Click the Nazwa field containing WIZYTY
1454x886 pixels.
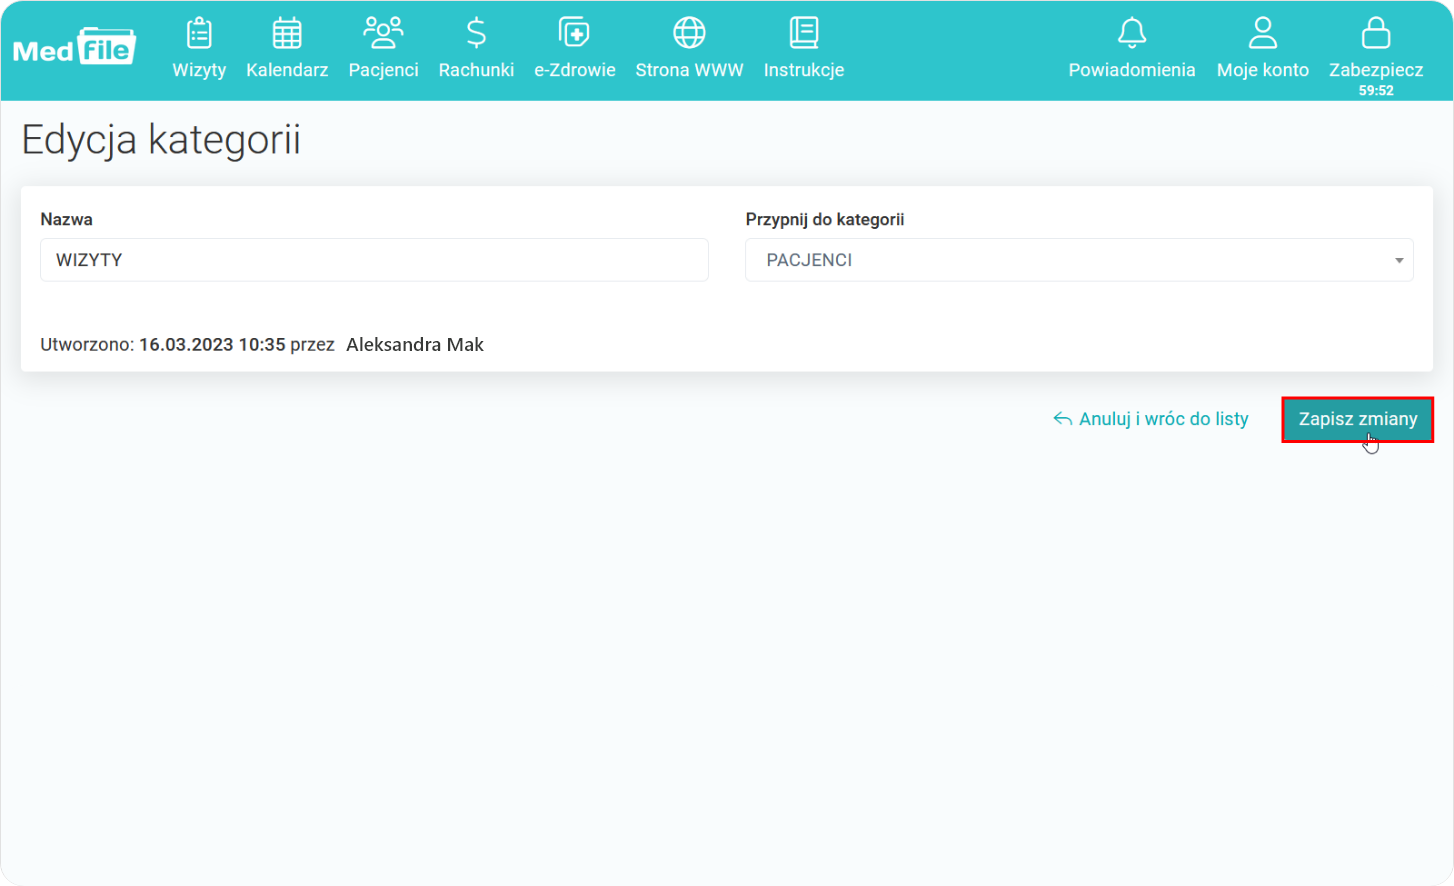coord(374,260)
